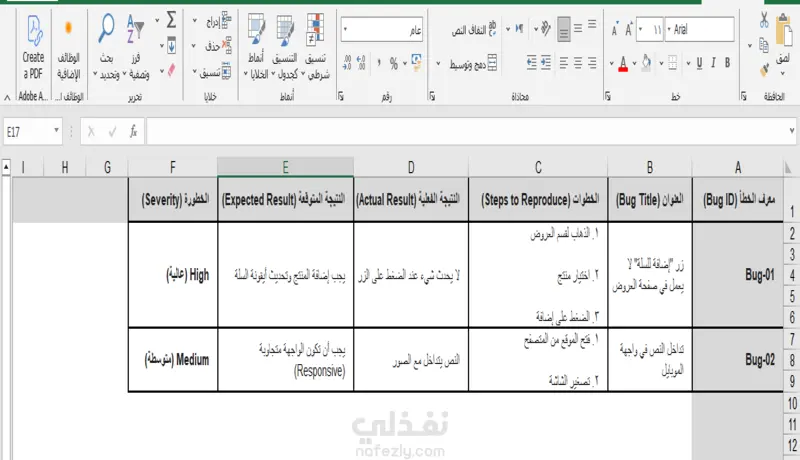
Task: Click the Cut scissors icon
Action: (x=764, y=20)
